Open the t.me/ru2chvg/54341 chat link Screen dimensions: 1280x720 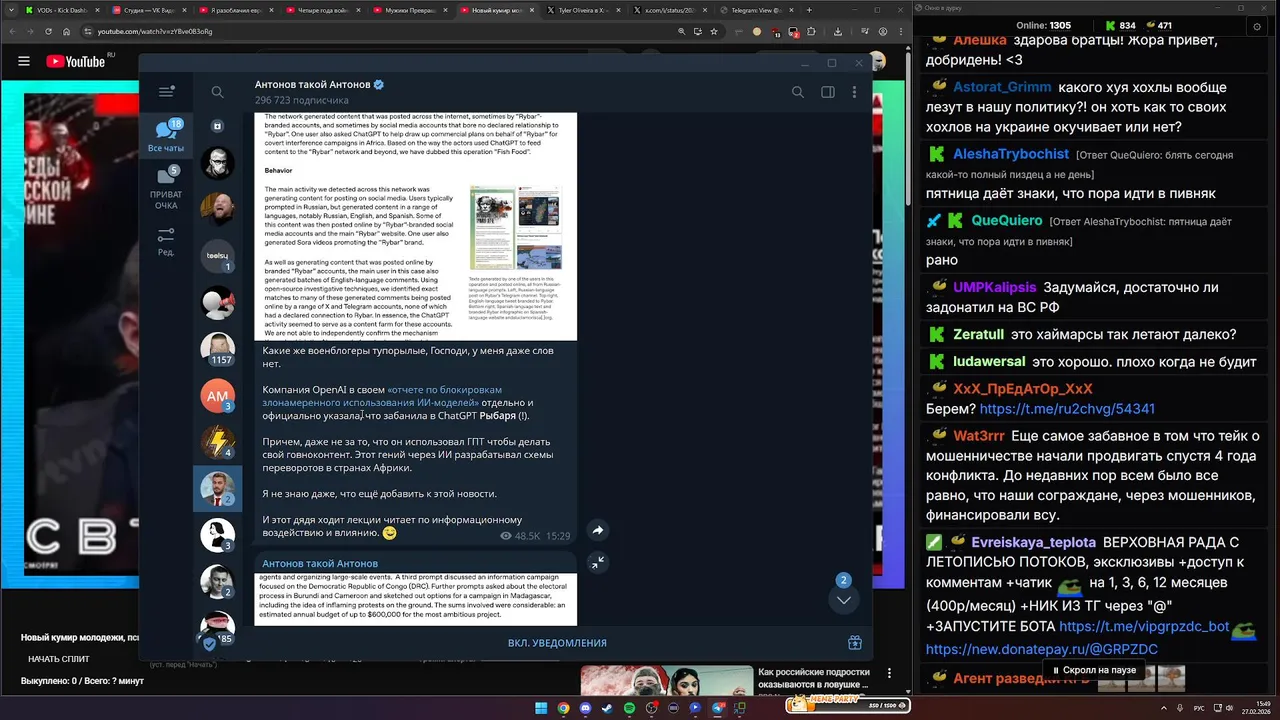[x=1067, y=409]
